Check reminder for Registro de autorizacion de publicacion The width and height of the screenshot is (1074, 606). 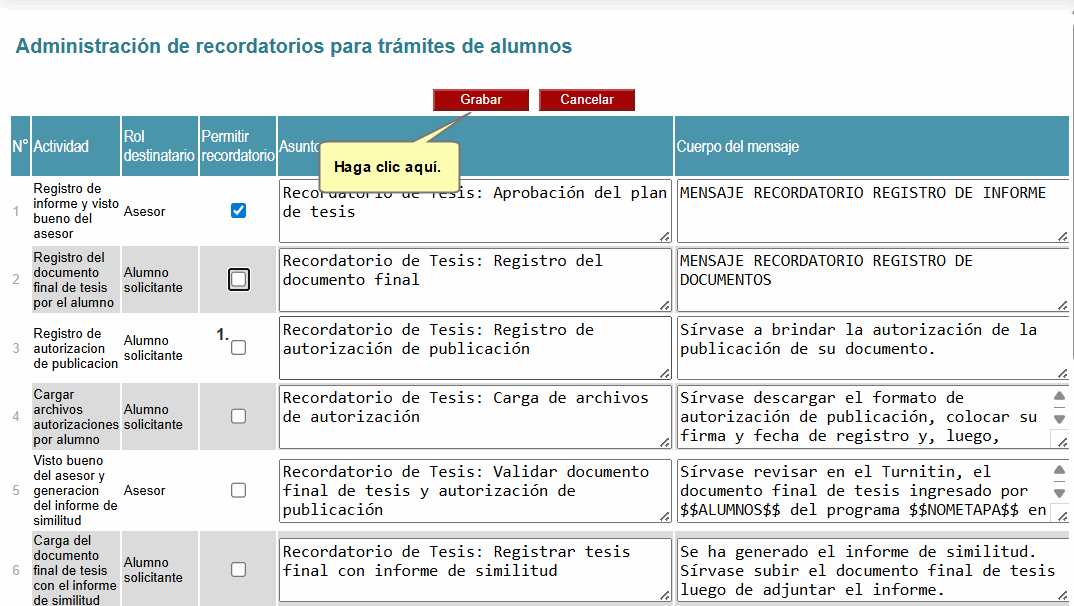tap(238, 348)
